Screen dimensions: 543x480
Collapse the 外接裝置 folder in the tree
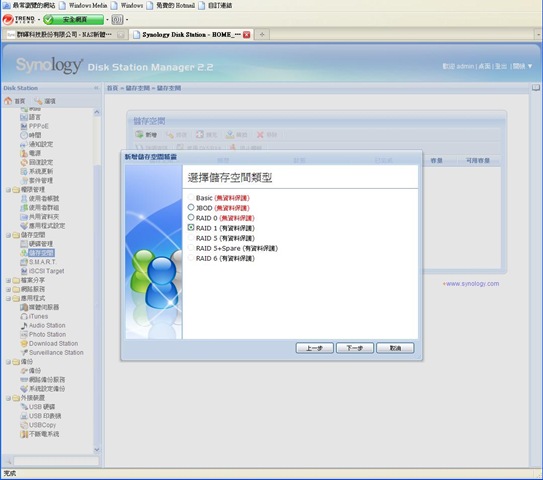coord(8,398)
